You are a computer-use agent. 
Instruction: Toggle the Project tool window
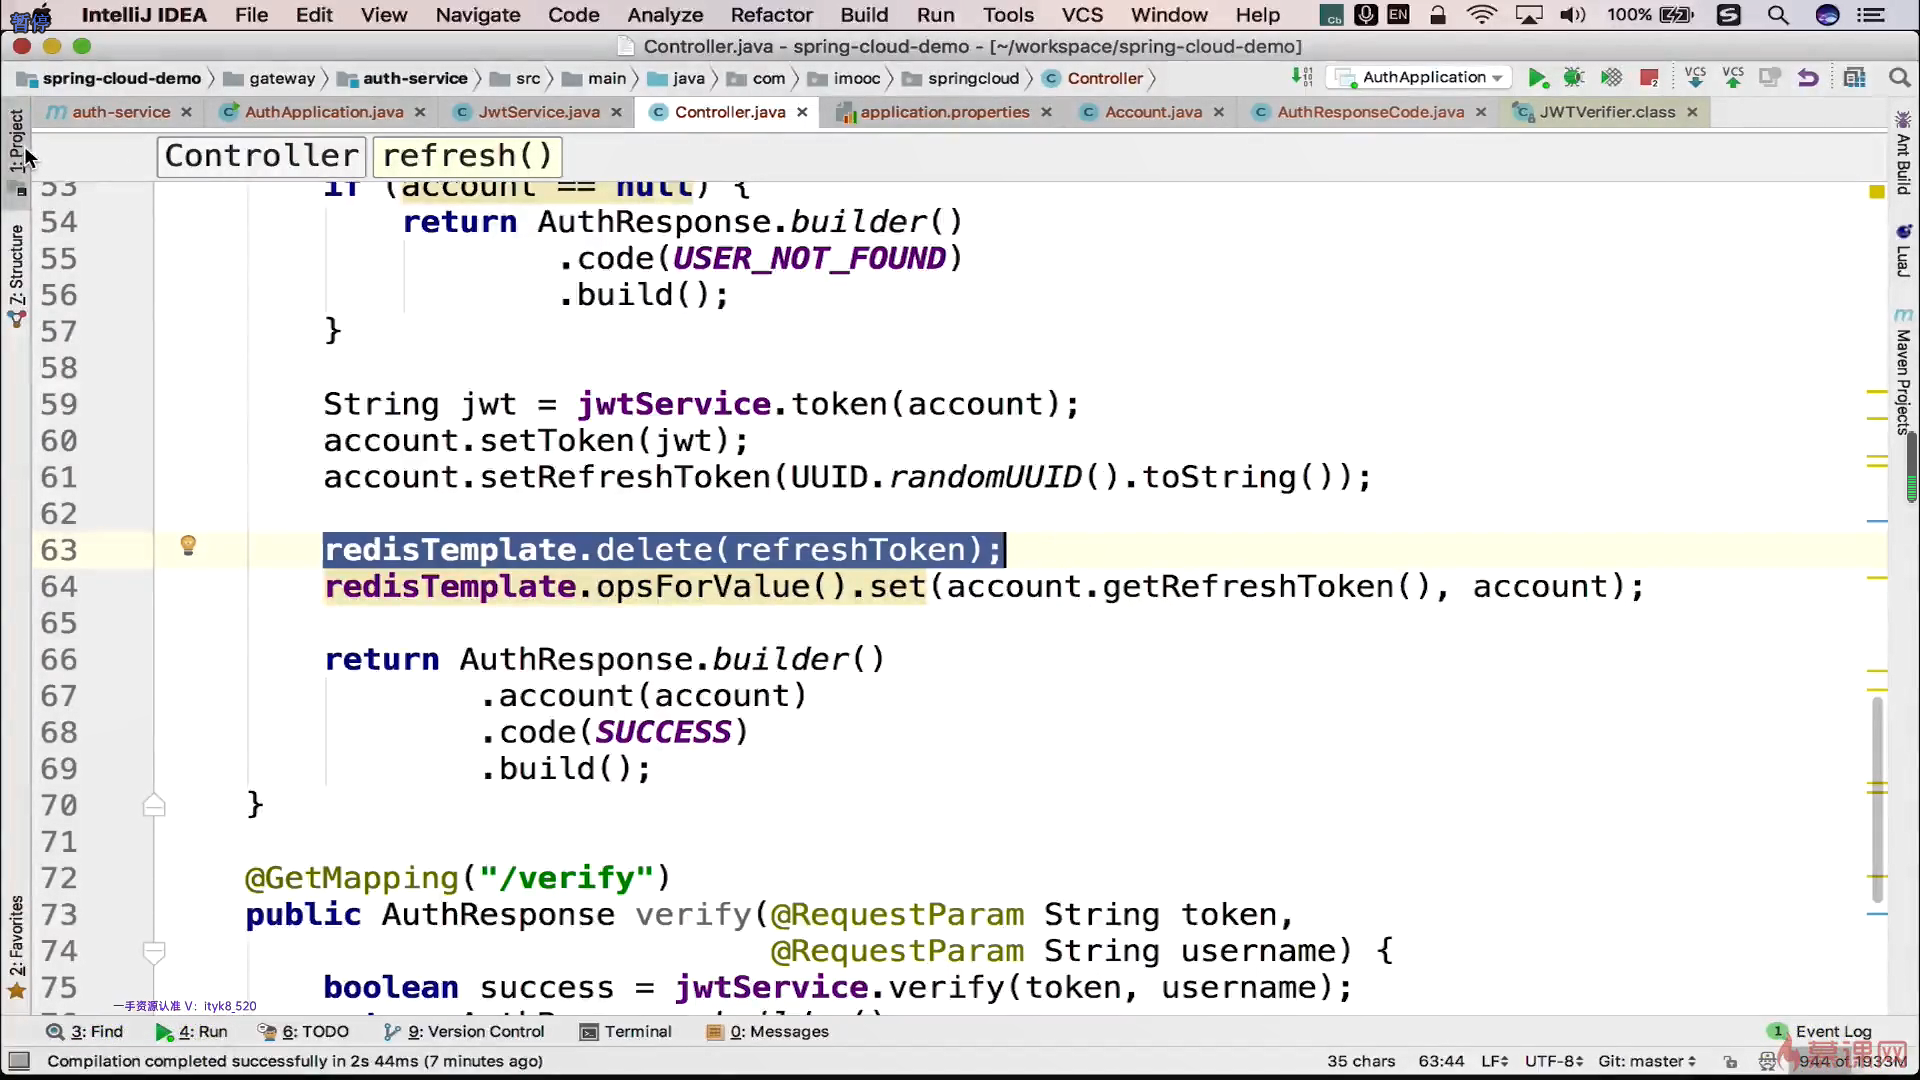point(16,140)
